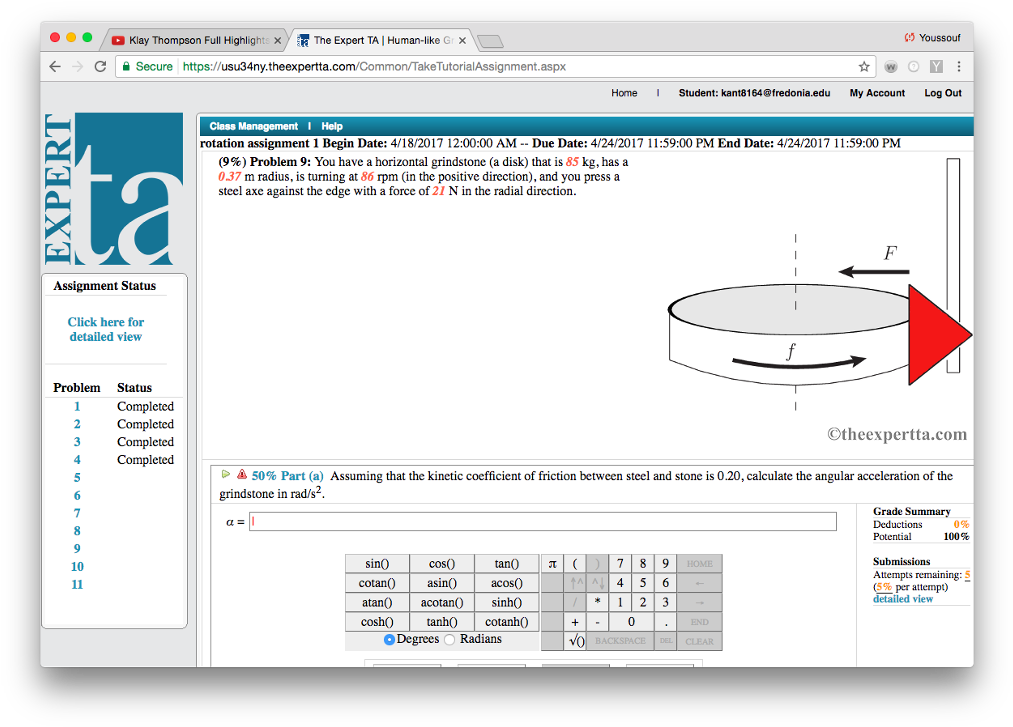The image size is (1013, 727).
Task: Click the Log Out link
Action: [x=943, y=93]
